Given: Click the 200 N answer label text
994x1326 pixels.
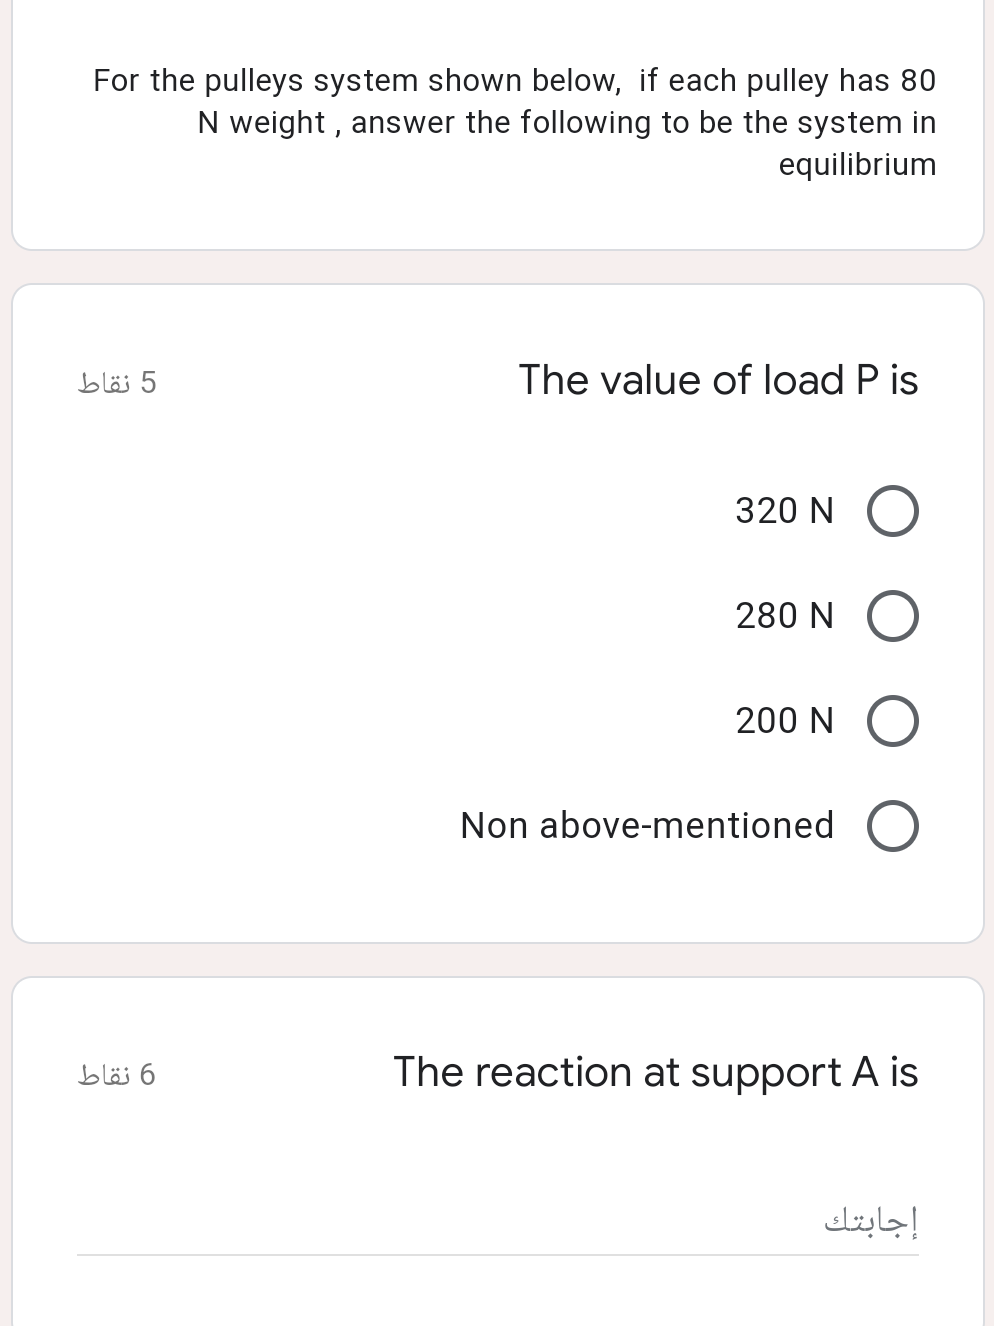Looking at the screenshot, I should [784, 721].
